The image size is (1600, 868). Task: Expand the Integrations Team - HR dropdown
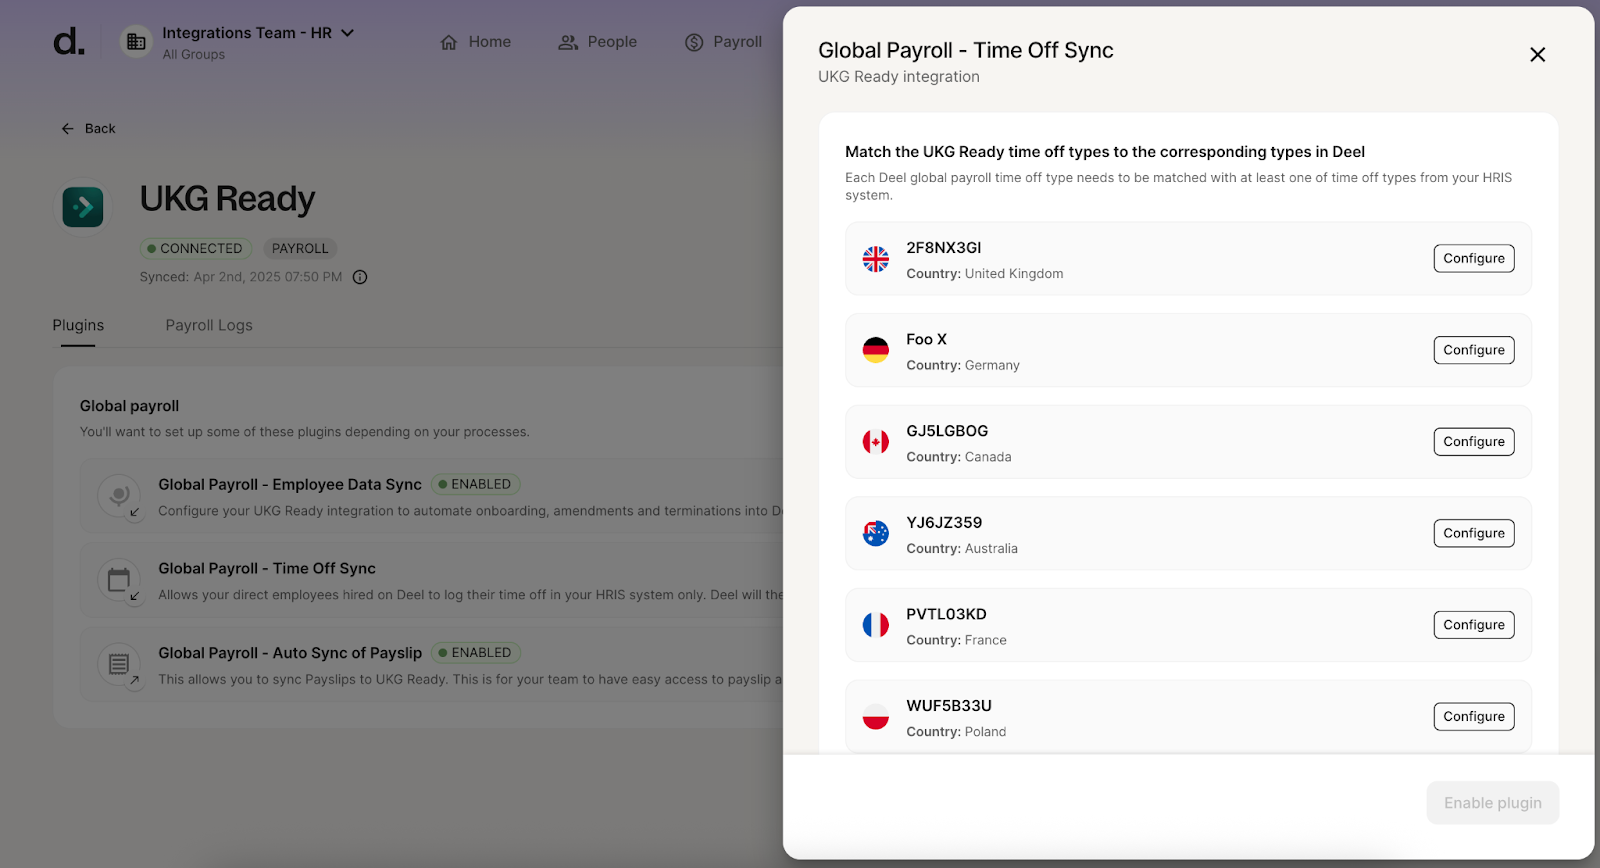tap(258, 33)
